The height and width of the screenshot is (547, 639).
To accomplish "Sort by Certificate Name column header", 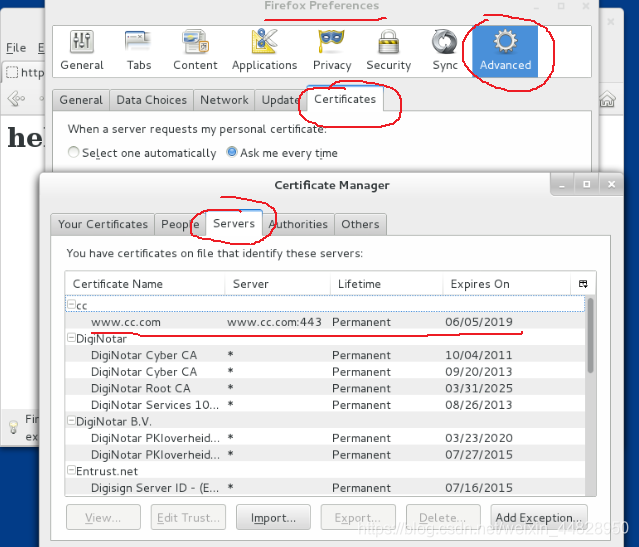I will click(145, 284).
